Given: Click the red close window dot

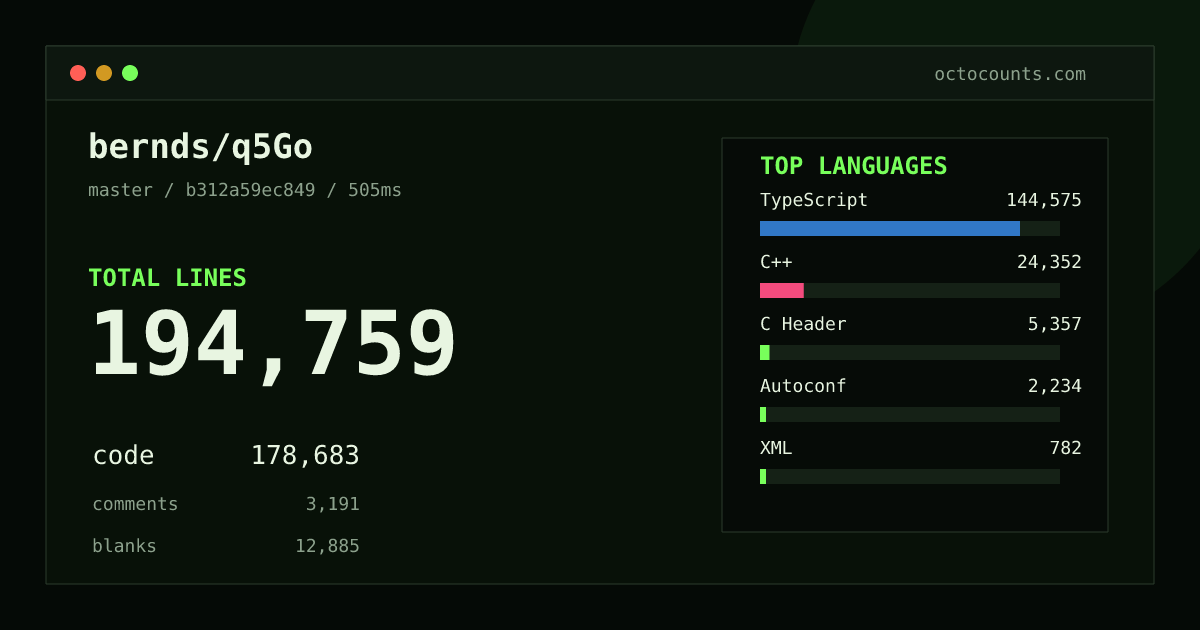Looking at the screenshot, I should coord(78,73).
